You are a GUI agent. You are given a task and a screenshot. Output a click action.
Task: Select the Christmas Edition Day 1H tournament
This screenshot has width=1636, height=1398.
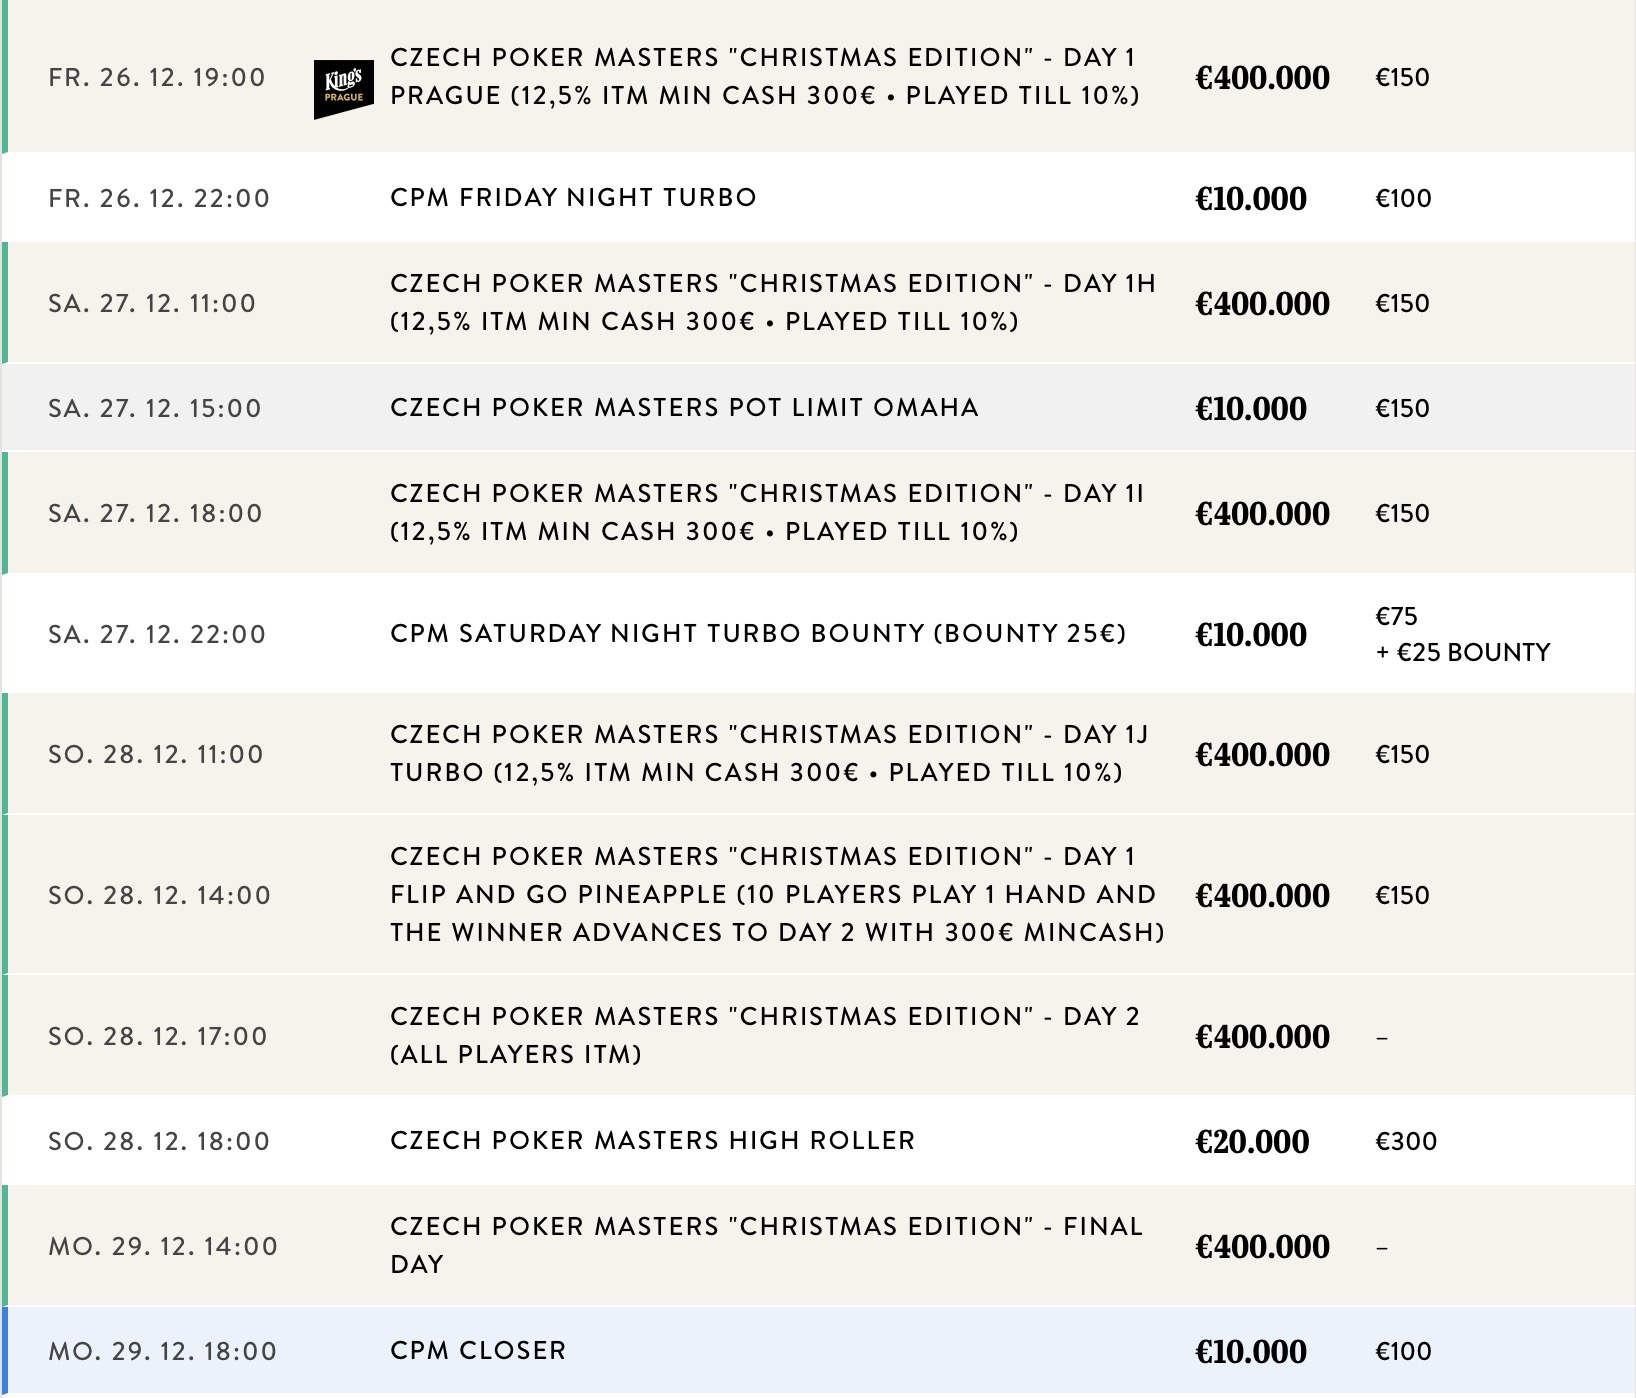click(772, 302)
